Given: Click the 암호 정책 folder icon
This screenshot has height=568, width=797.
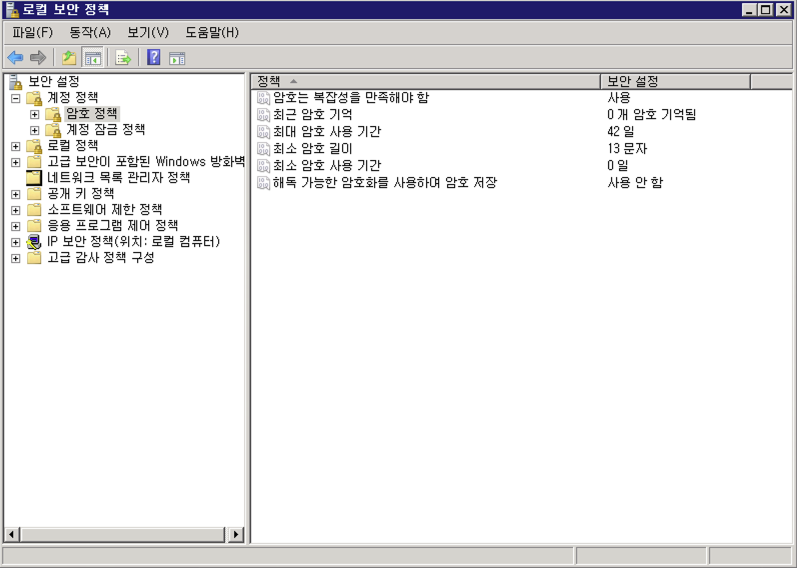Looking at the screenshot, I should 53,114.
